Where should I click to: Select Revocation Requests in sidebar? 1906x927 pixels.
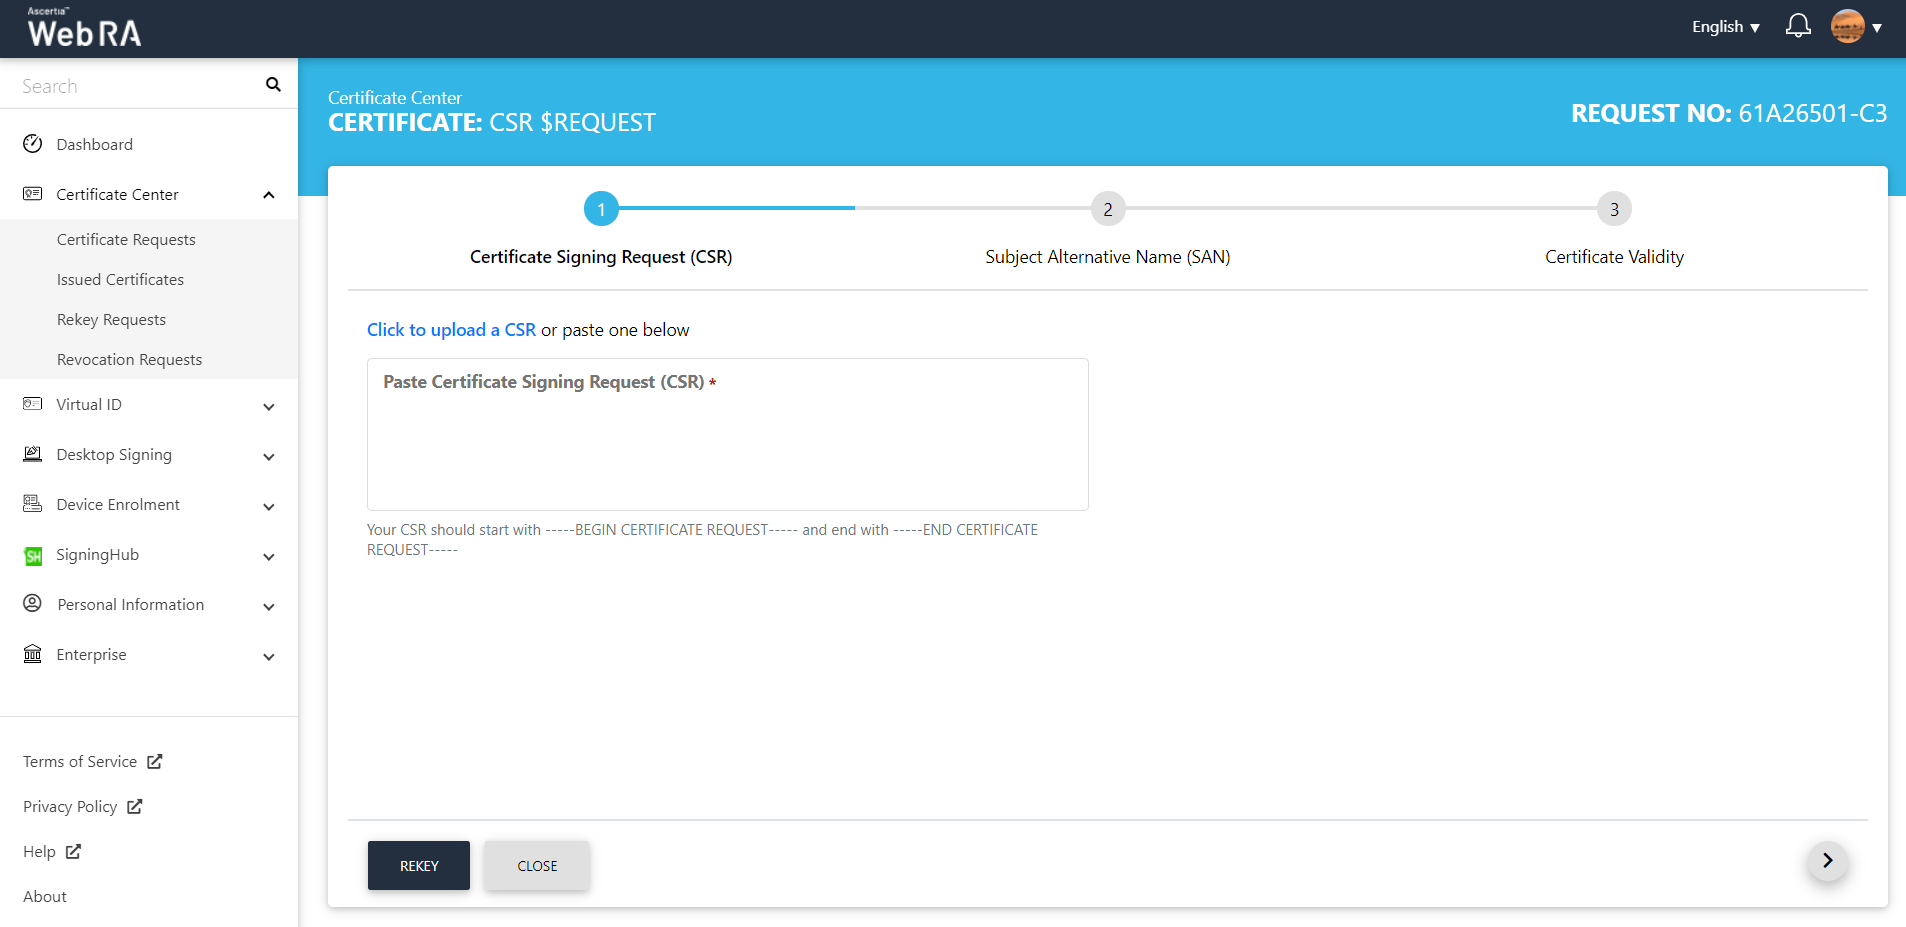(x=129, y=360)
